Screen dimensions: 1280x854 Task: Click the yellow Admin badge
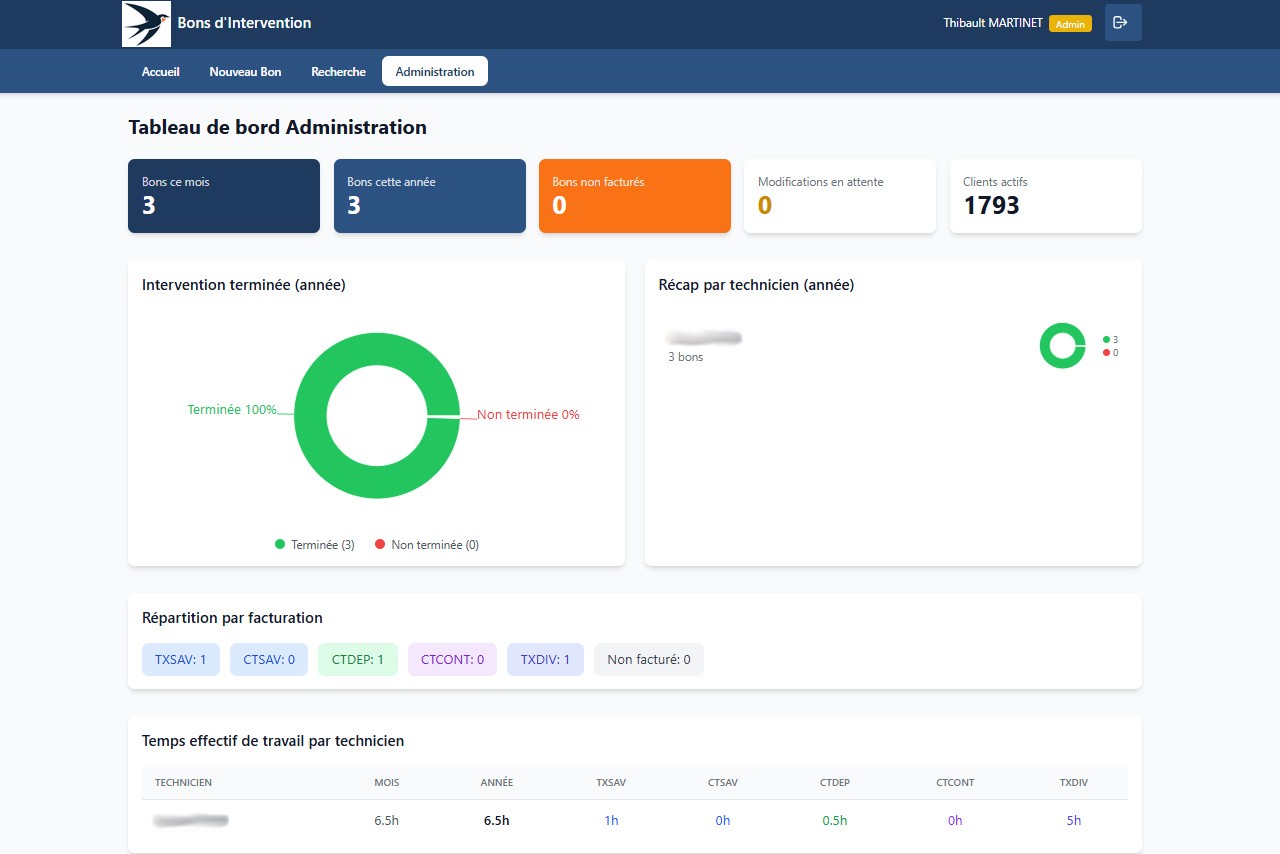tap(1070, 24)
